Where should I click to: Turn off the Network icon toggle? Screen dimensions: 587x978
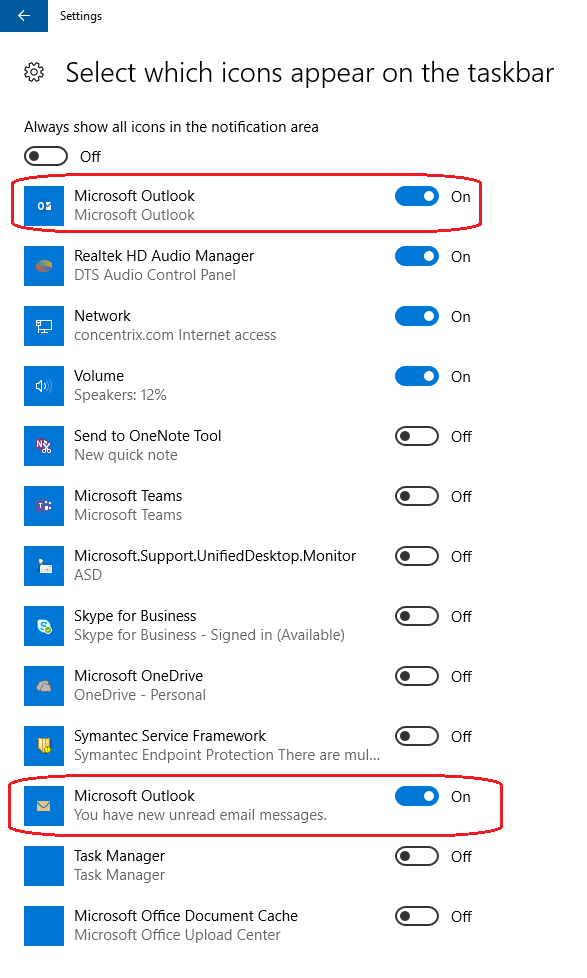pyautogui.click(x=417, y=316)
